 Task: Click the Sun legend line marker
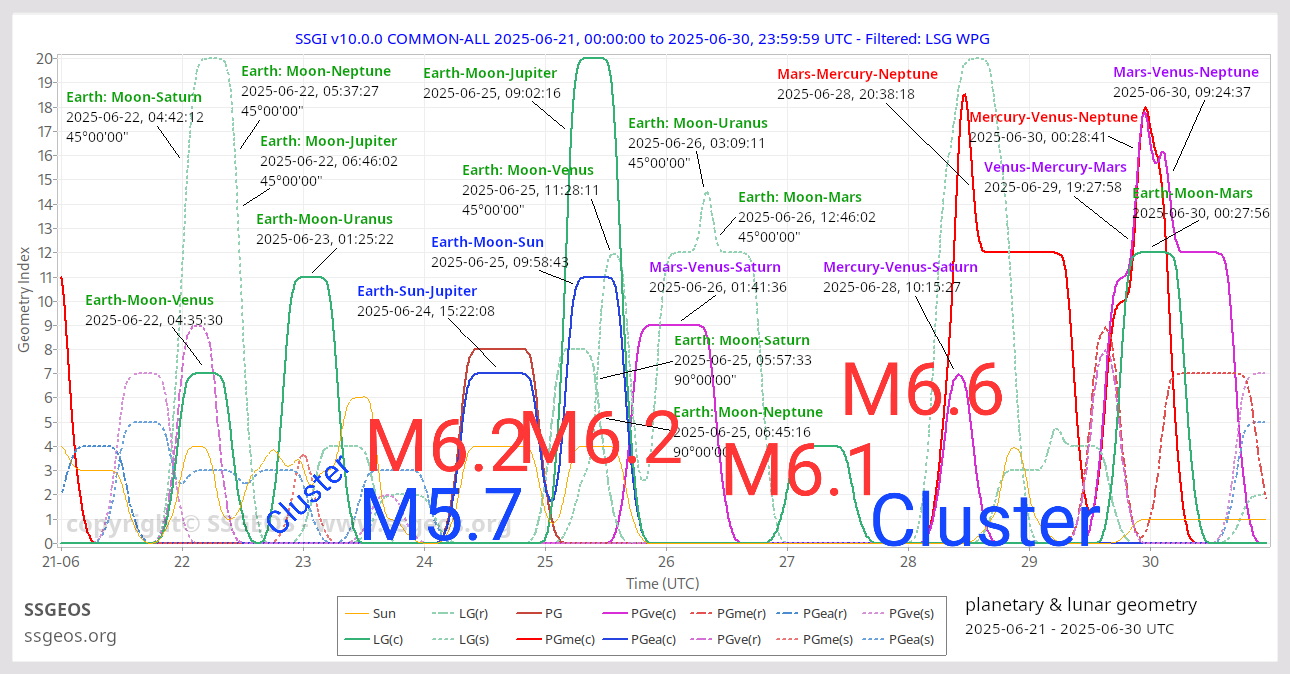pyautogui.click(x=355, y=614)
